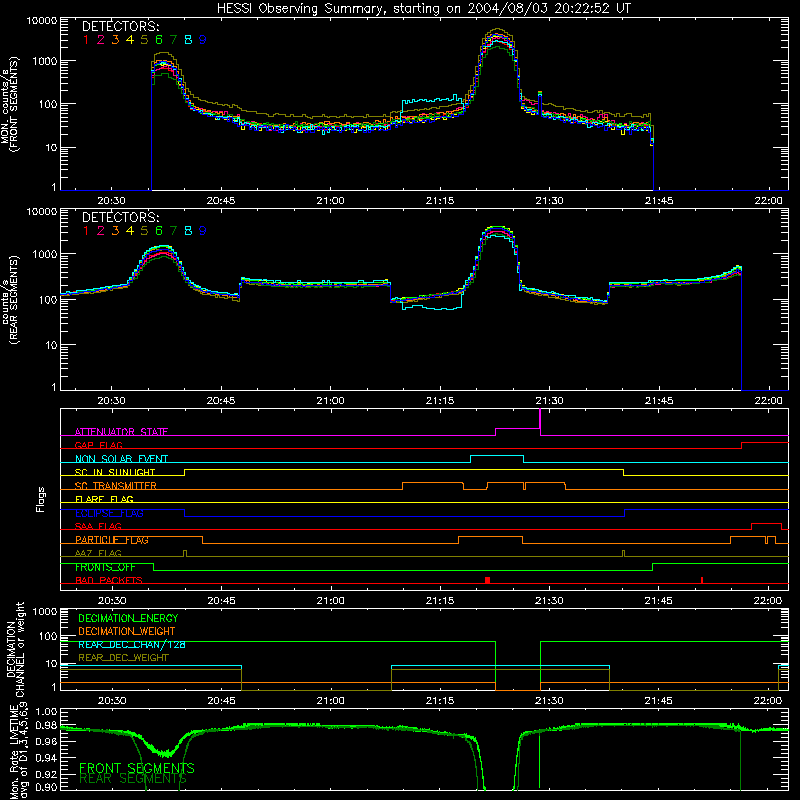Click FRONT SEGMENTS label in livetime plot
This screenshot has height=800, width=800.
137,768
